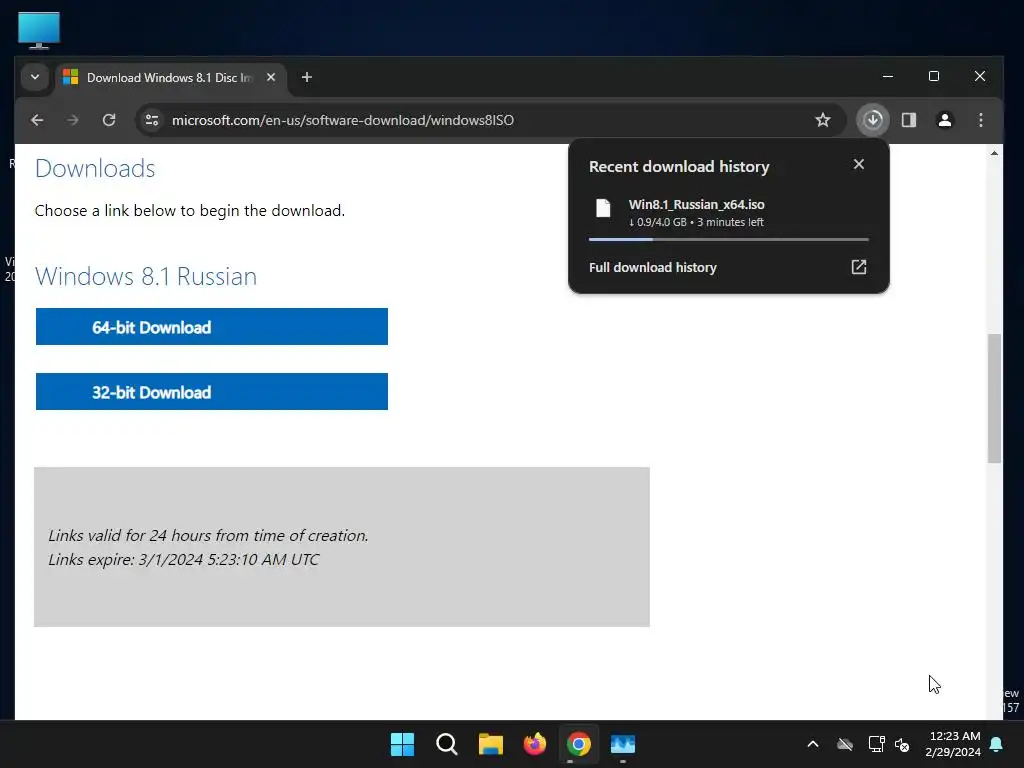Open the network tray icon
Image resolution: width=1024 pixels, height=768 pixels.
coord(876,744)
